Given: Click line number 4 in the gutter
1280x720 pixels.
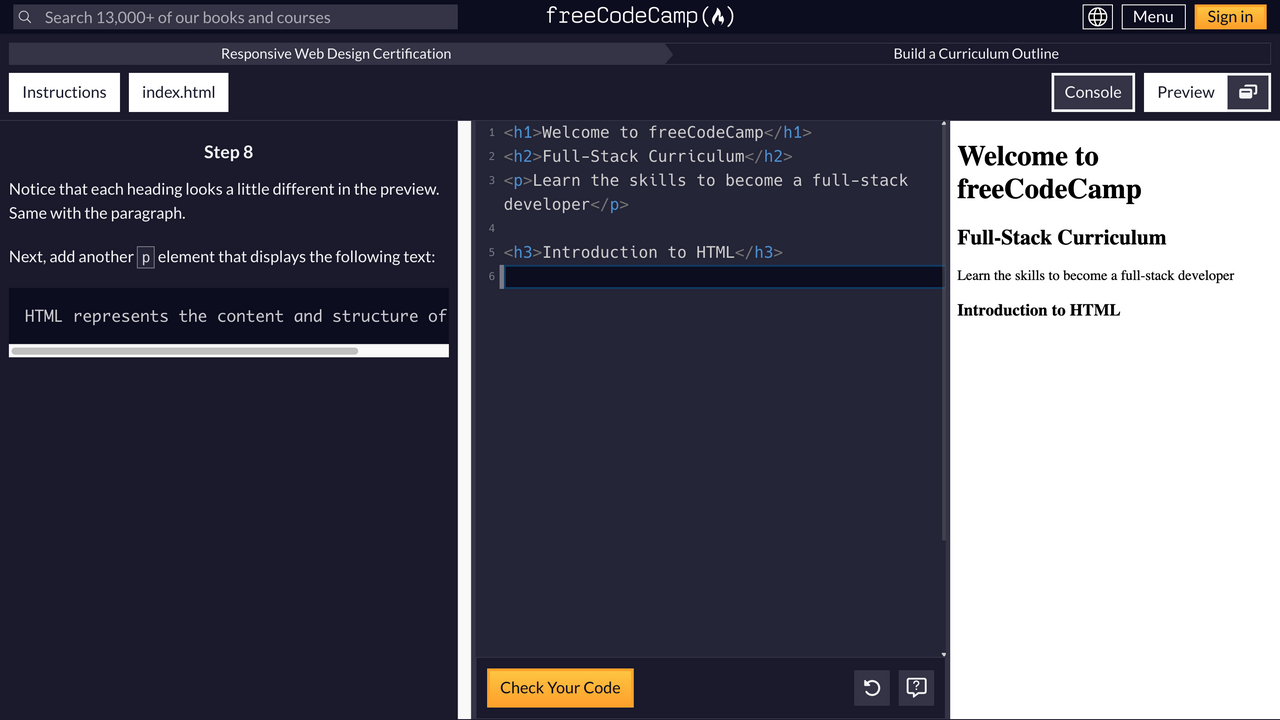Looking at the screenshot, I should [x=491, y=228].
